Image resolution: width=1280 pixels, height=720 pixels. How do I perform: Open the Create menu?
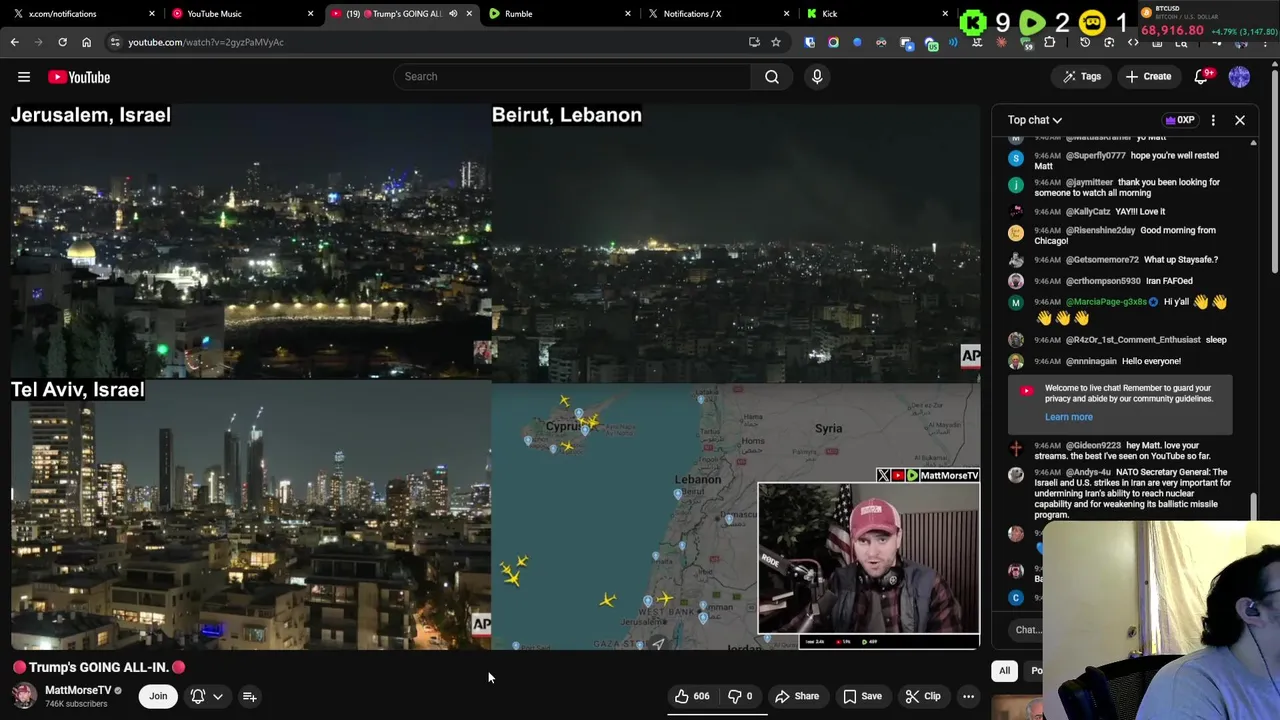[1148, 77]
